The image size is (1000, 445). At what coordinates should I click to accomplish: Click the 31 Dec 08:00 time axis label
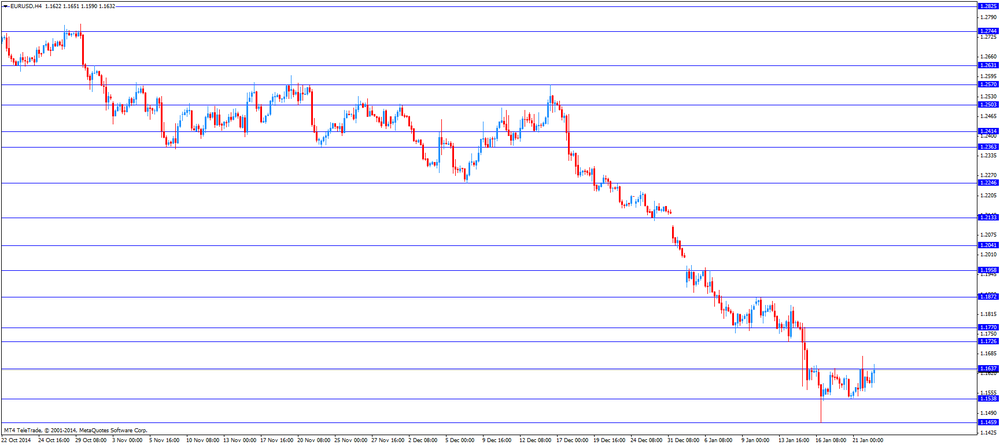click(682, 440)
